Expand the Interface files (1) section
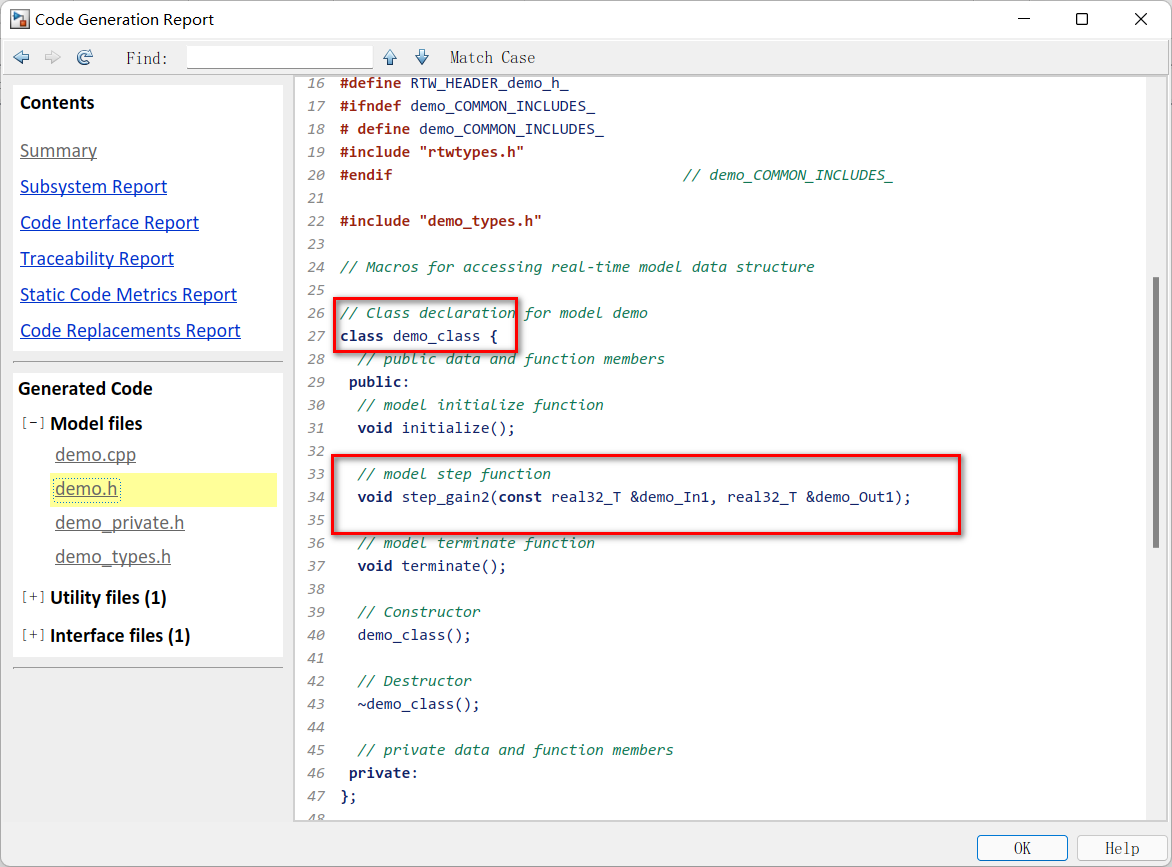This screenshot has width=1172, height=867. [x=33, y=635]
